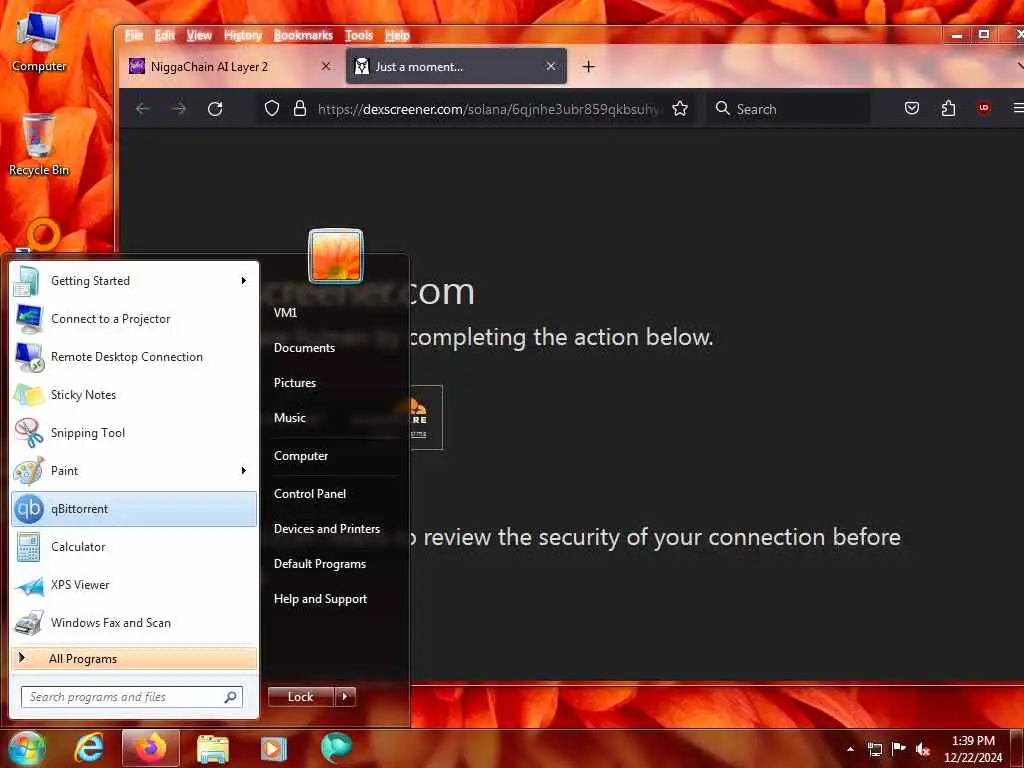Click the teal globe taskbar icon
Viewport: 1024px width, 768px height.
tap(336, 748)
